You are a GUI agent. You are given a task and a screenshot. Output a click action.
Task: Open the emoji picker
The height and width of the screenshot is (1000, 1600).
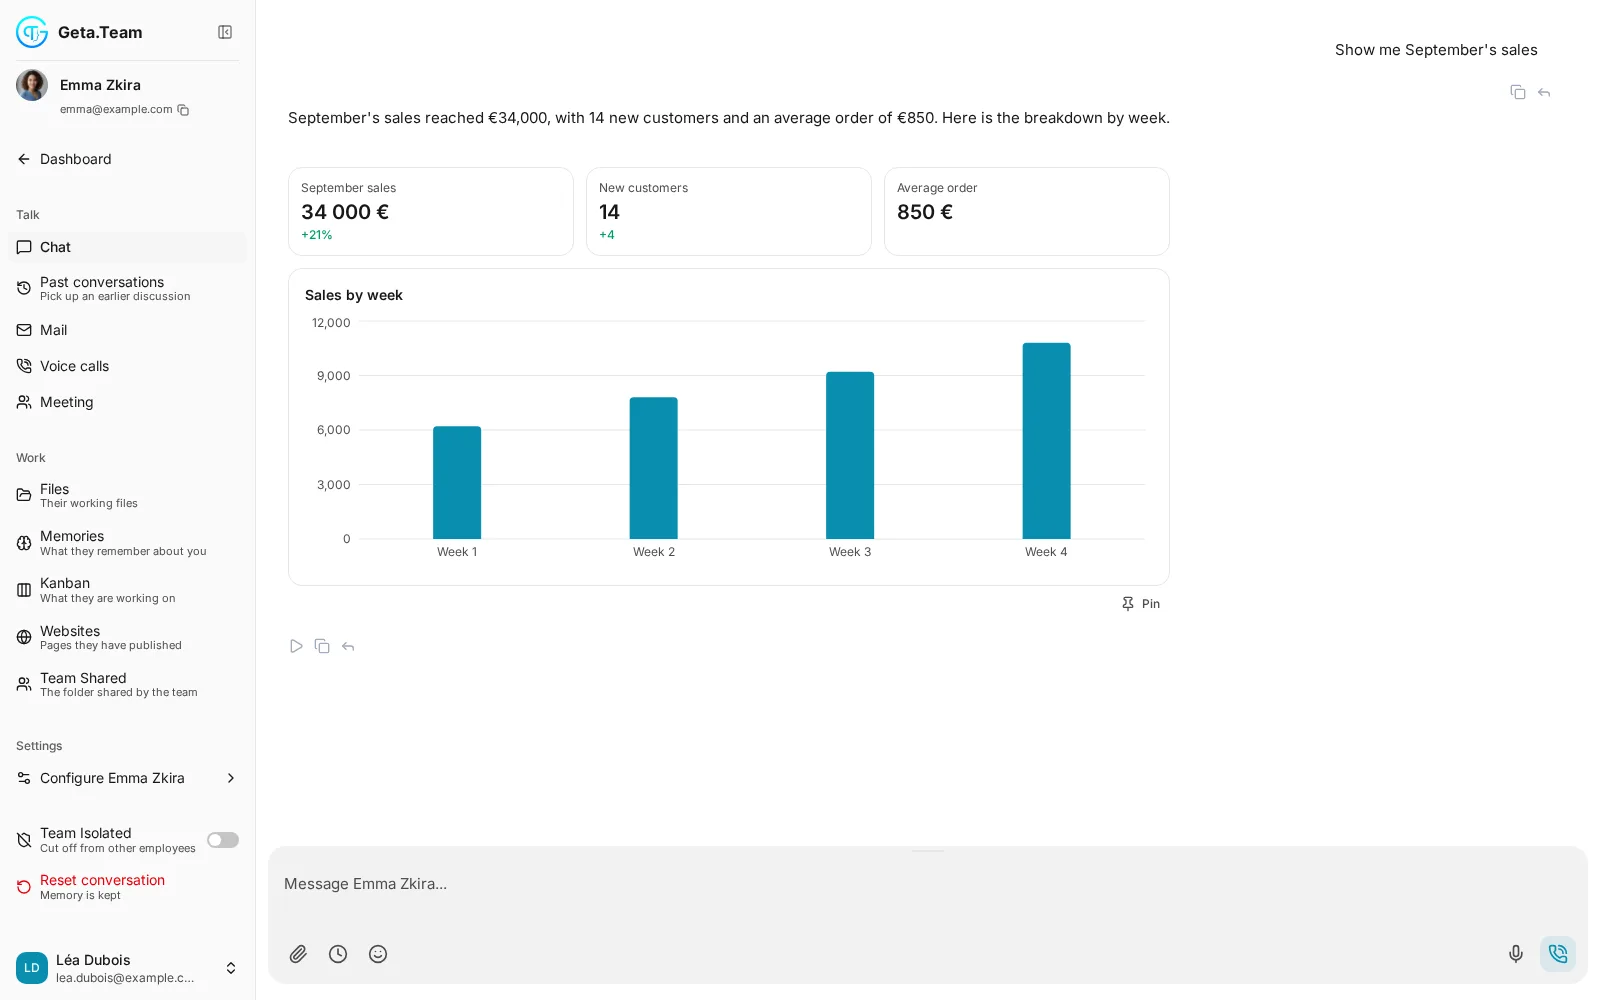coord(378,954)
